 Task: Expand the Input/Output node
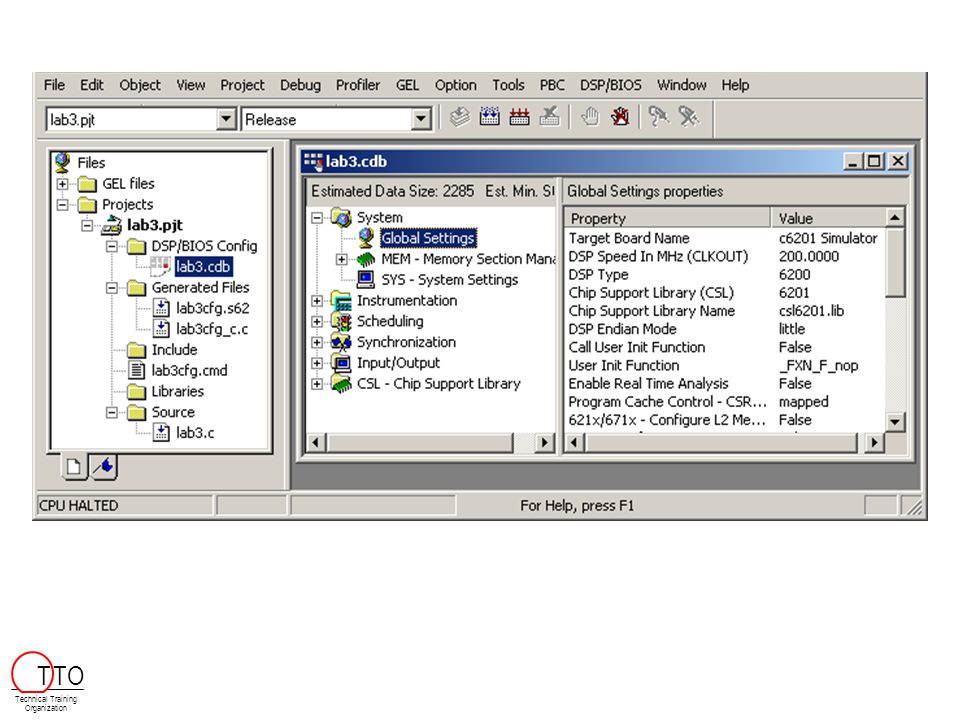[317, 364]
